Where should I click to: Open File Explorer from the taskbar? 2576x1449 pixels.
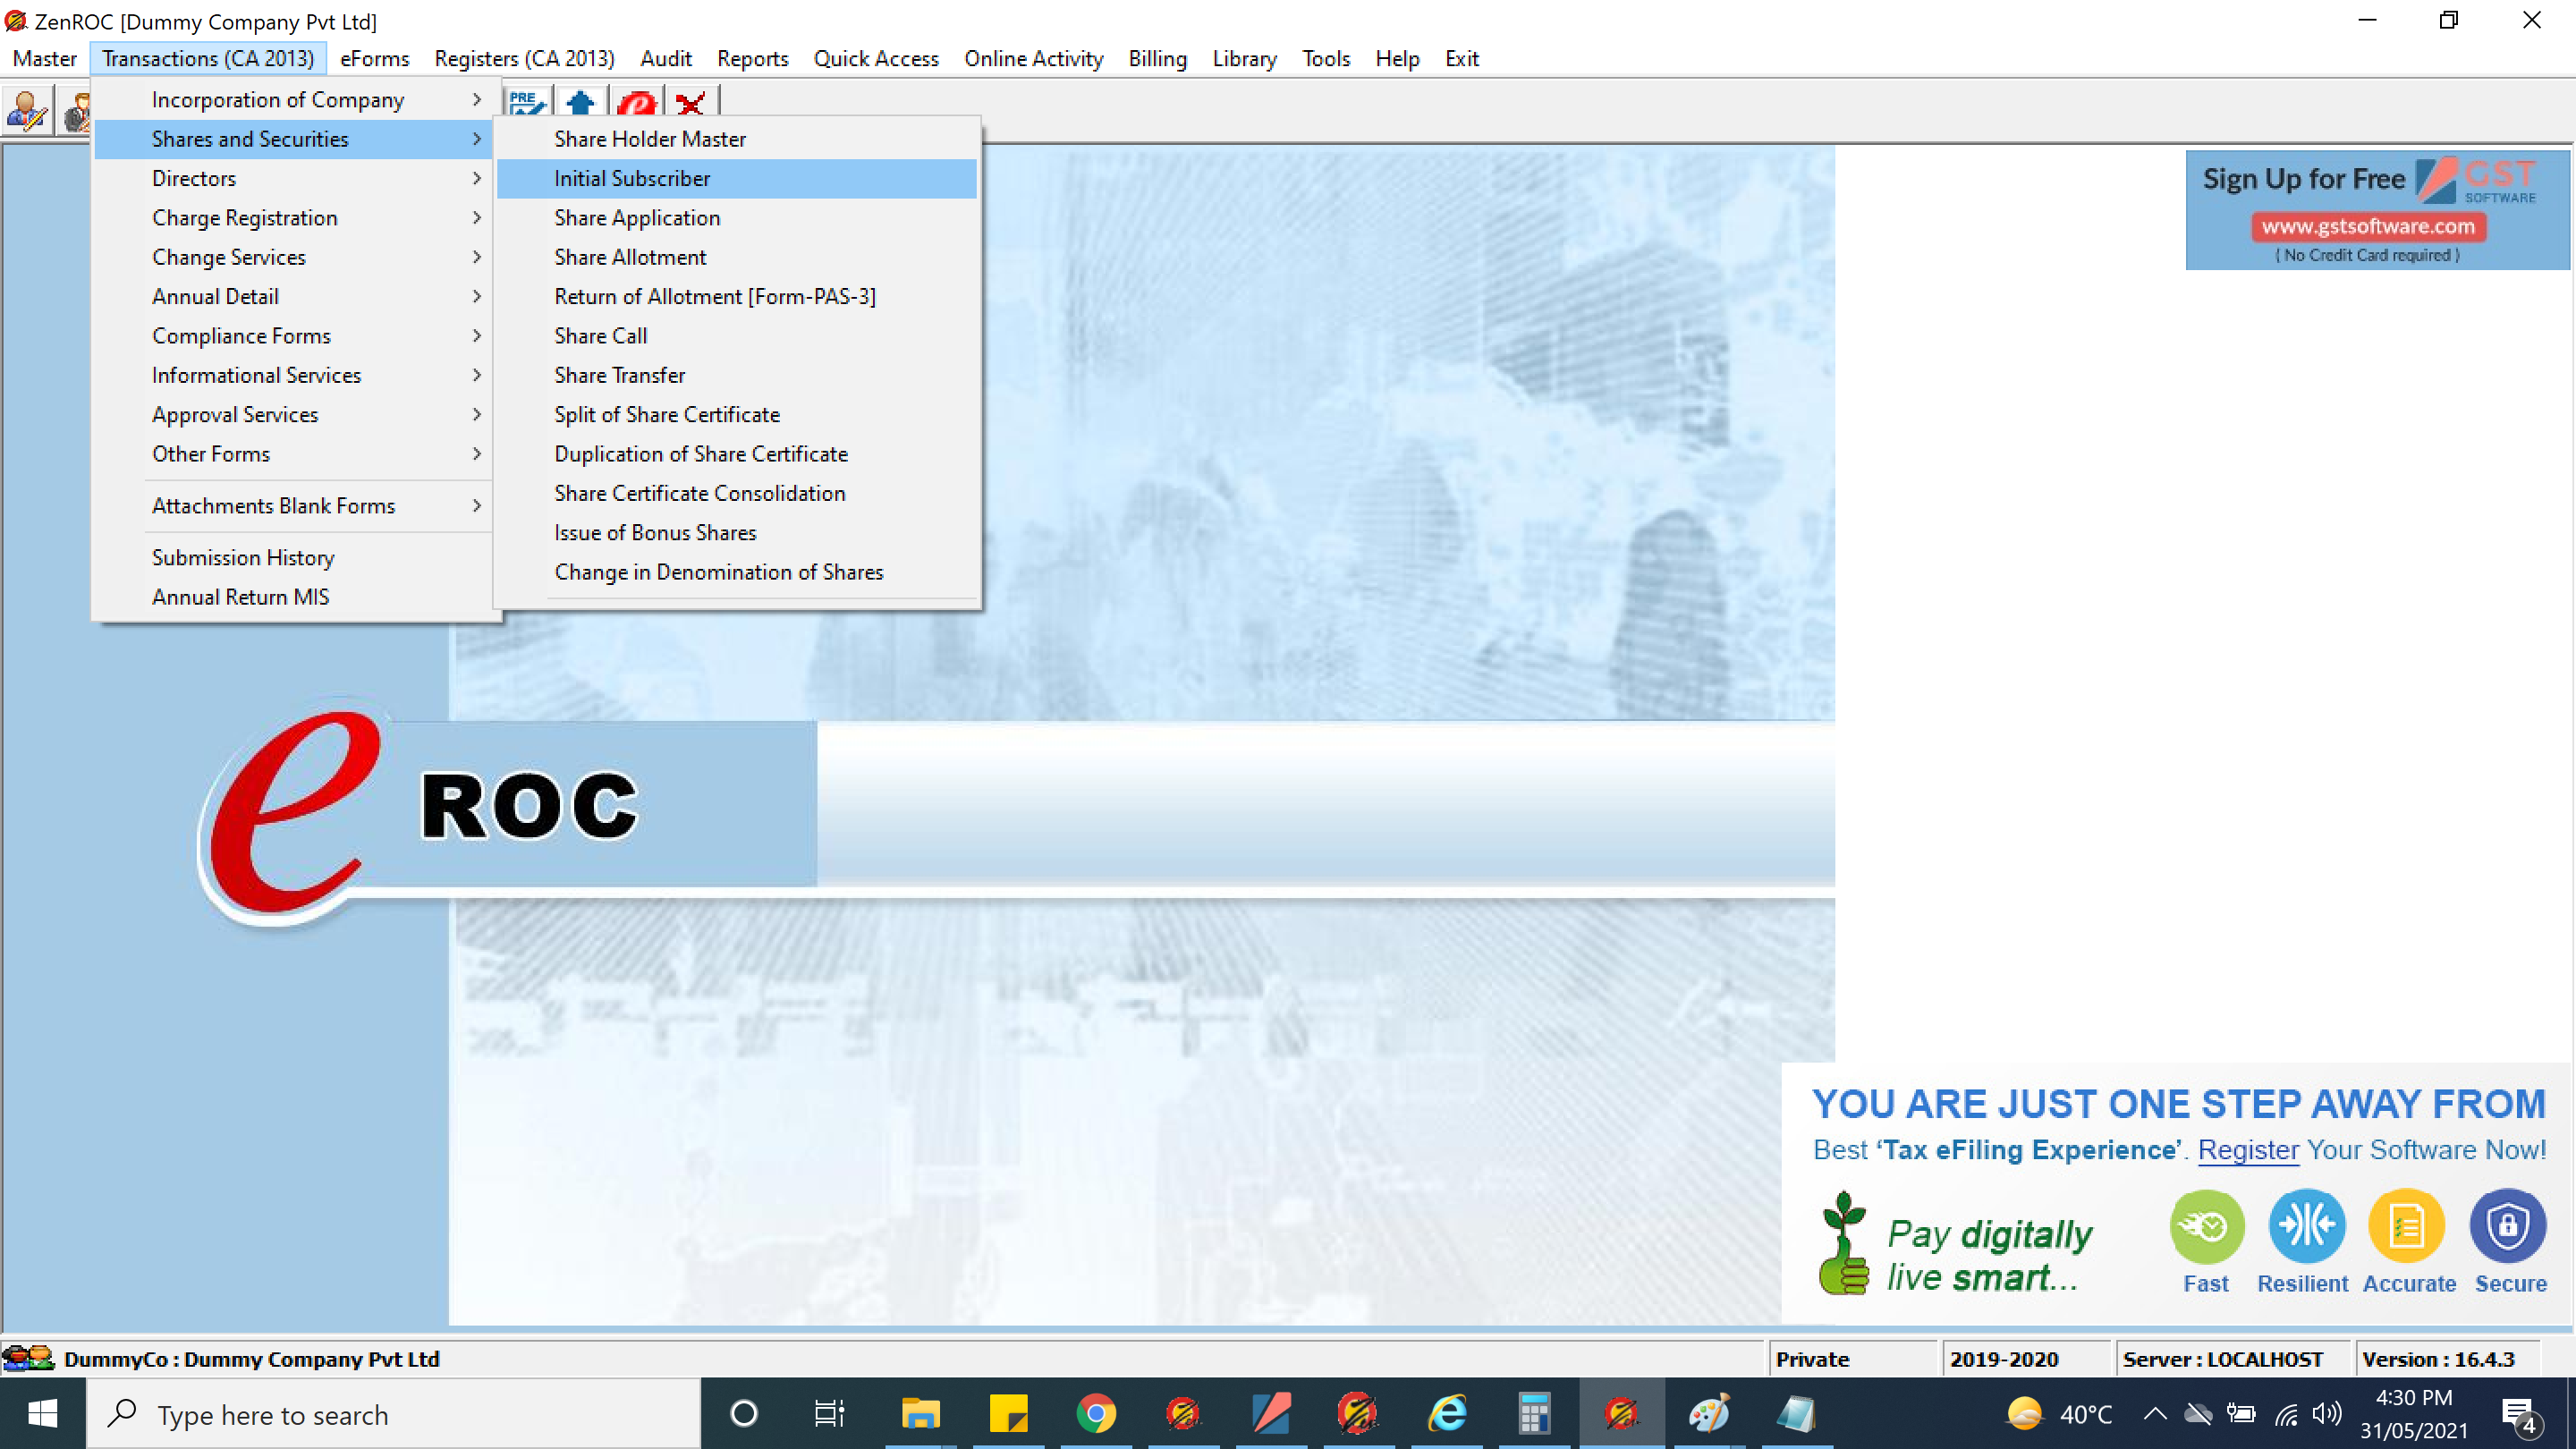[x=920, y=1413]
